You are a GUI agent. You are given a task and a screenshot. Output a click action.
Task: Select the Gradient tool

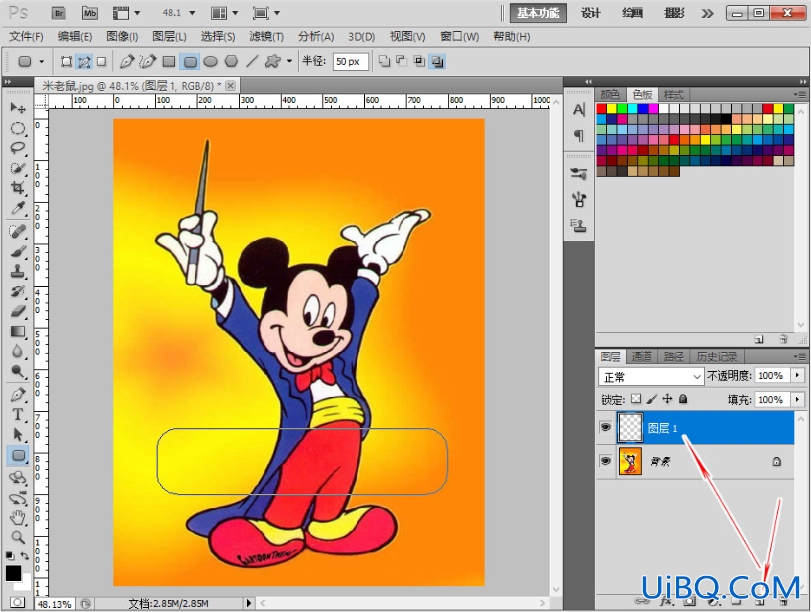(18, 332)
